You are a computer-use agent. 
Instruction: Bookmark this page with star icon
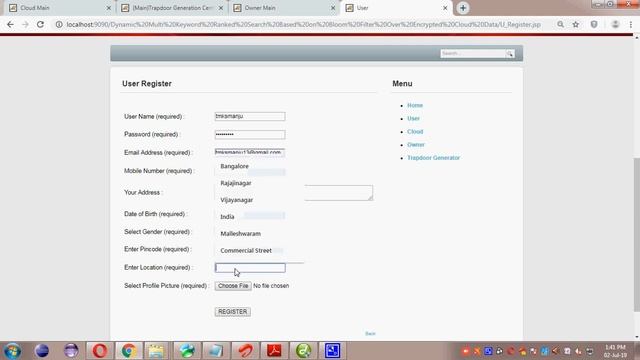(x=576, y=24)
